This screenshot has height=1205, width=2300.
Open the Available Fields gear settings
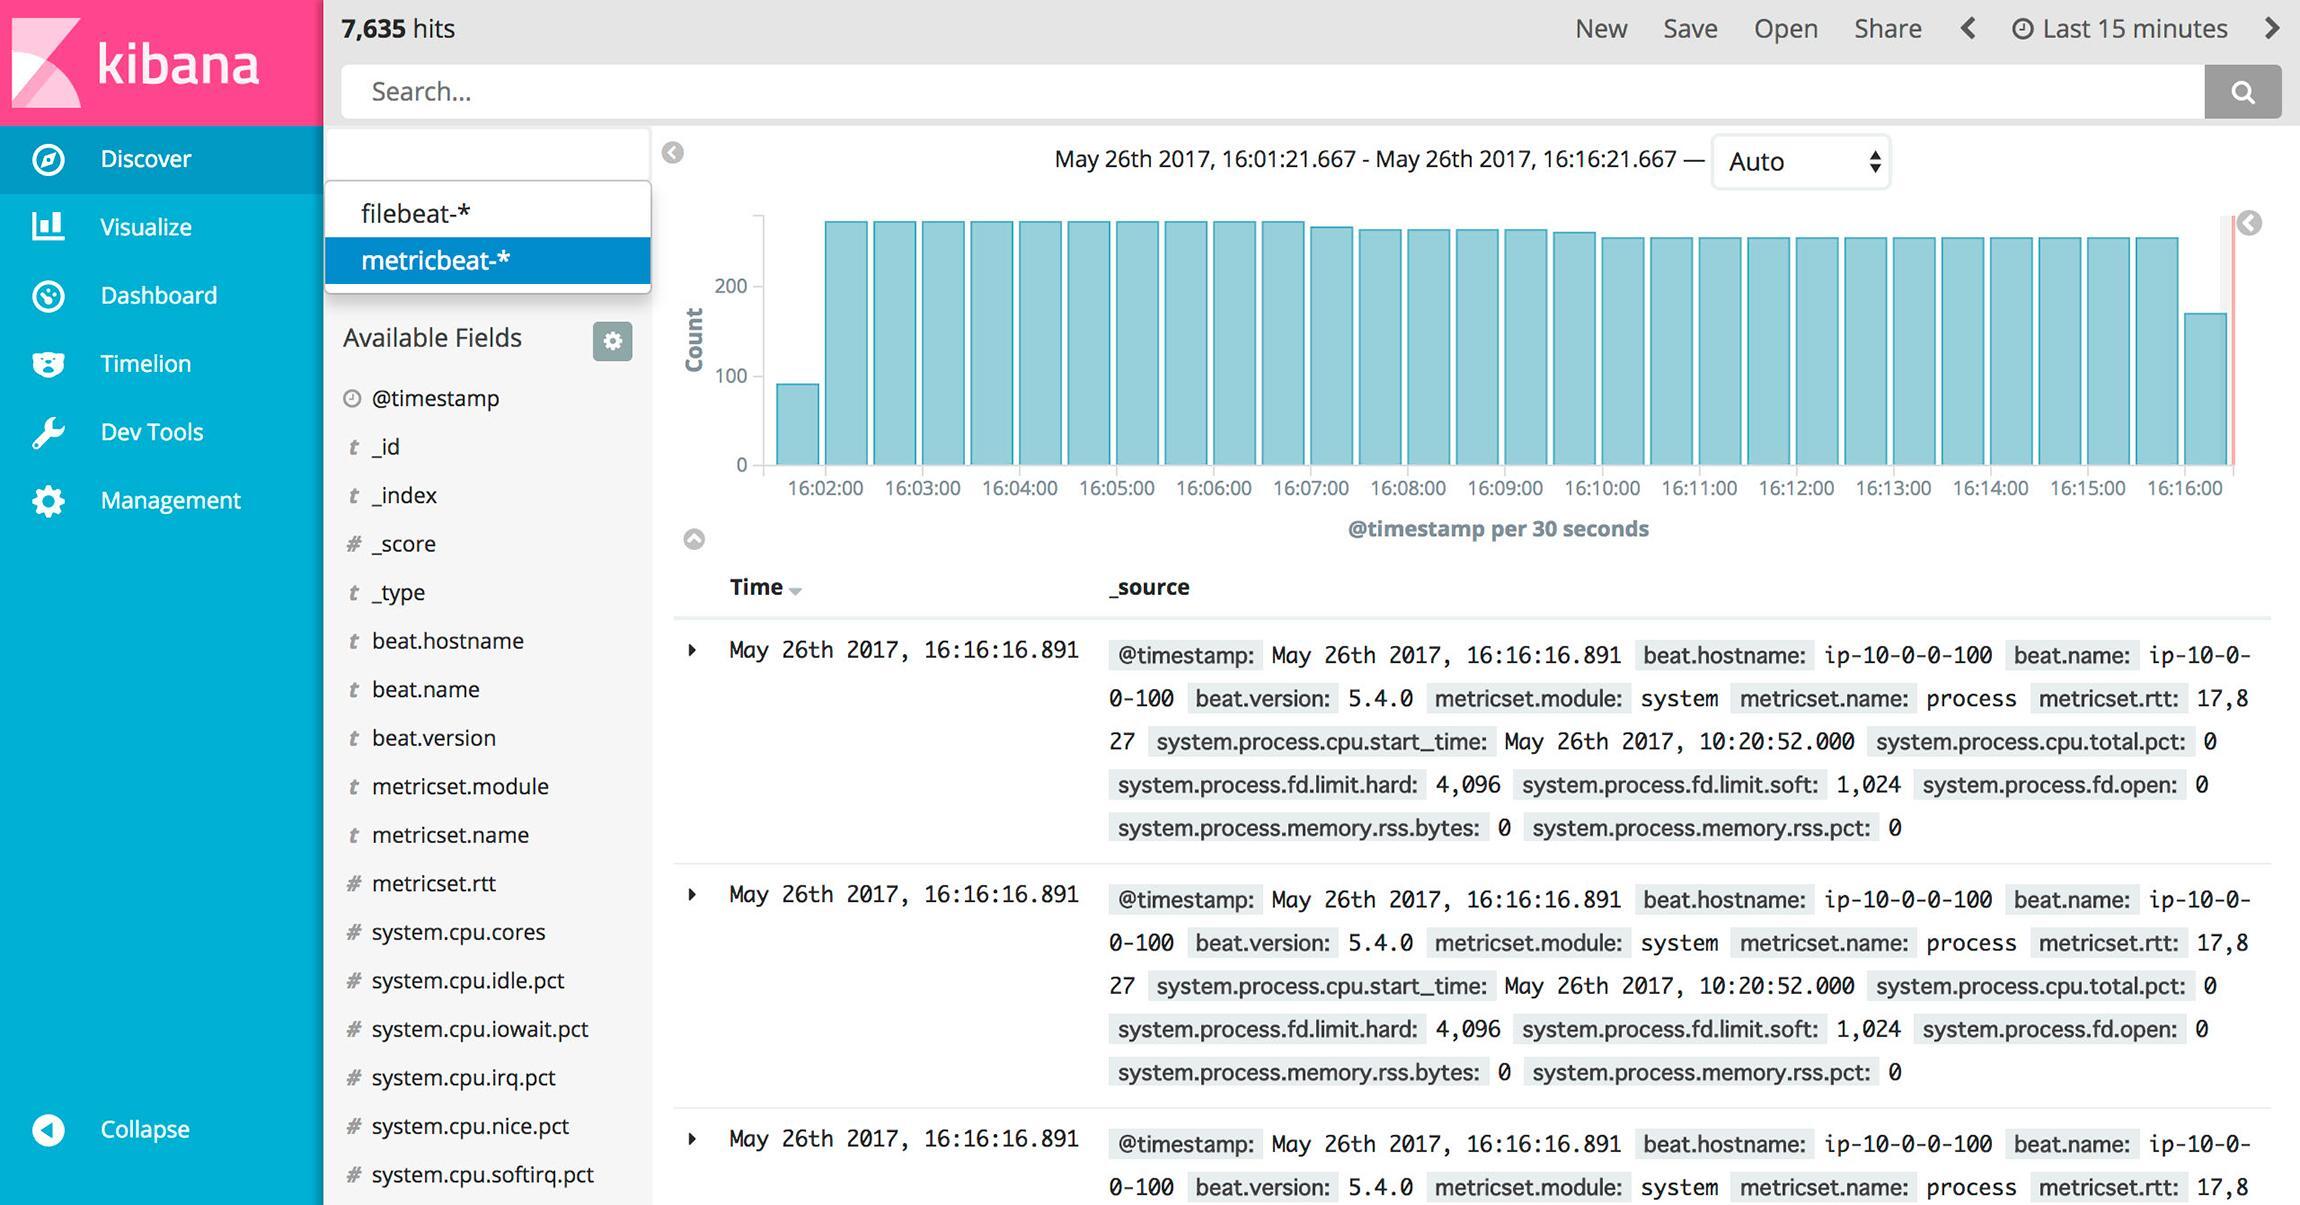[x=612, y=341]
